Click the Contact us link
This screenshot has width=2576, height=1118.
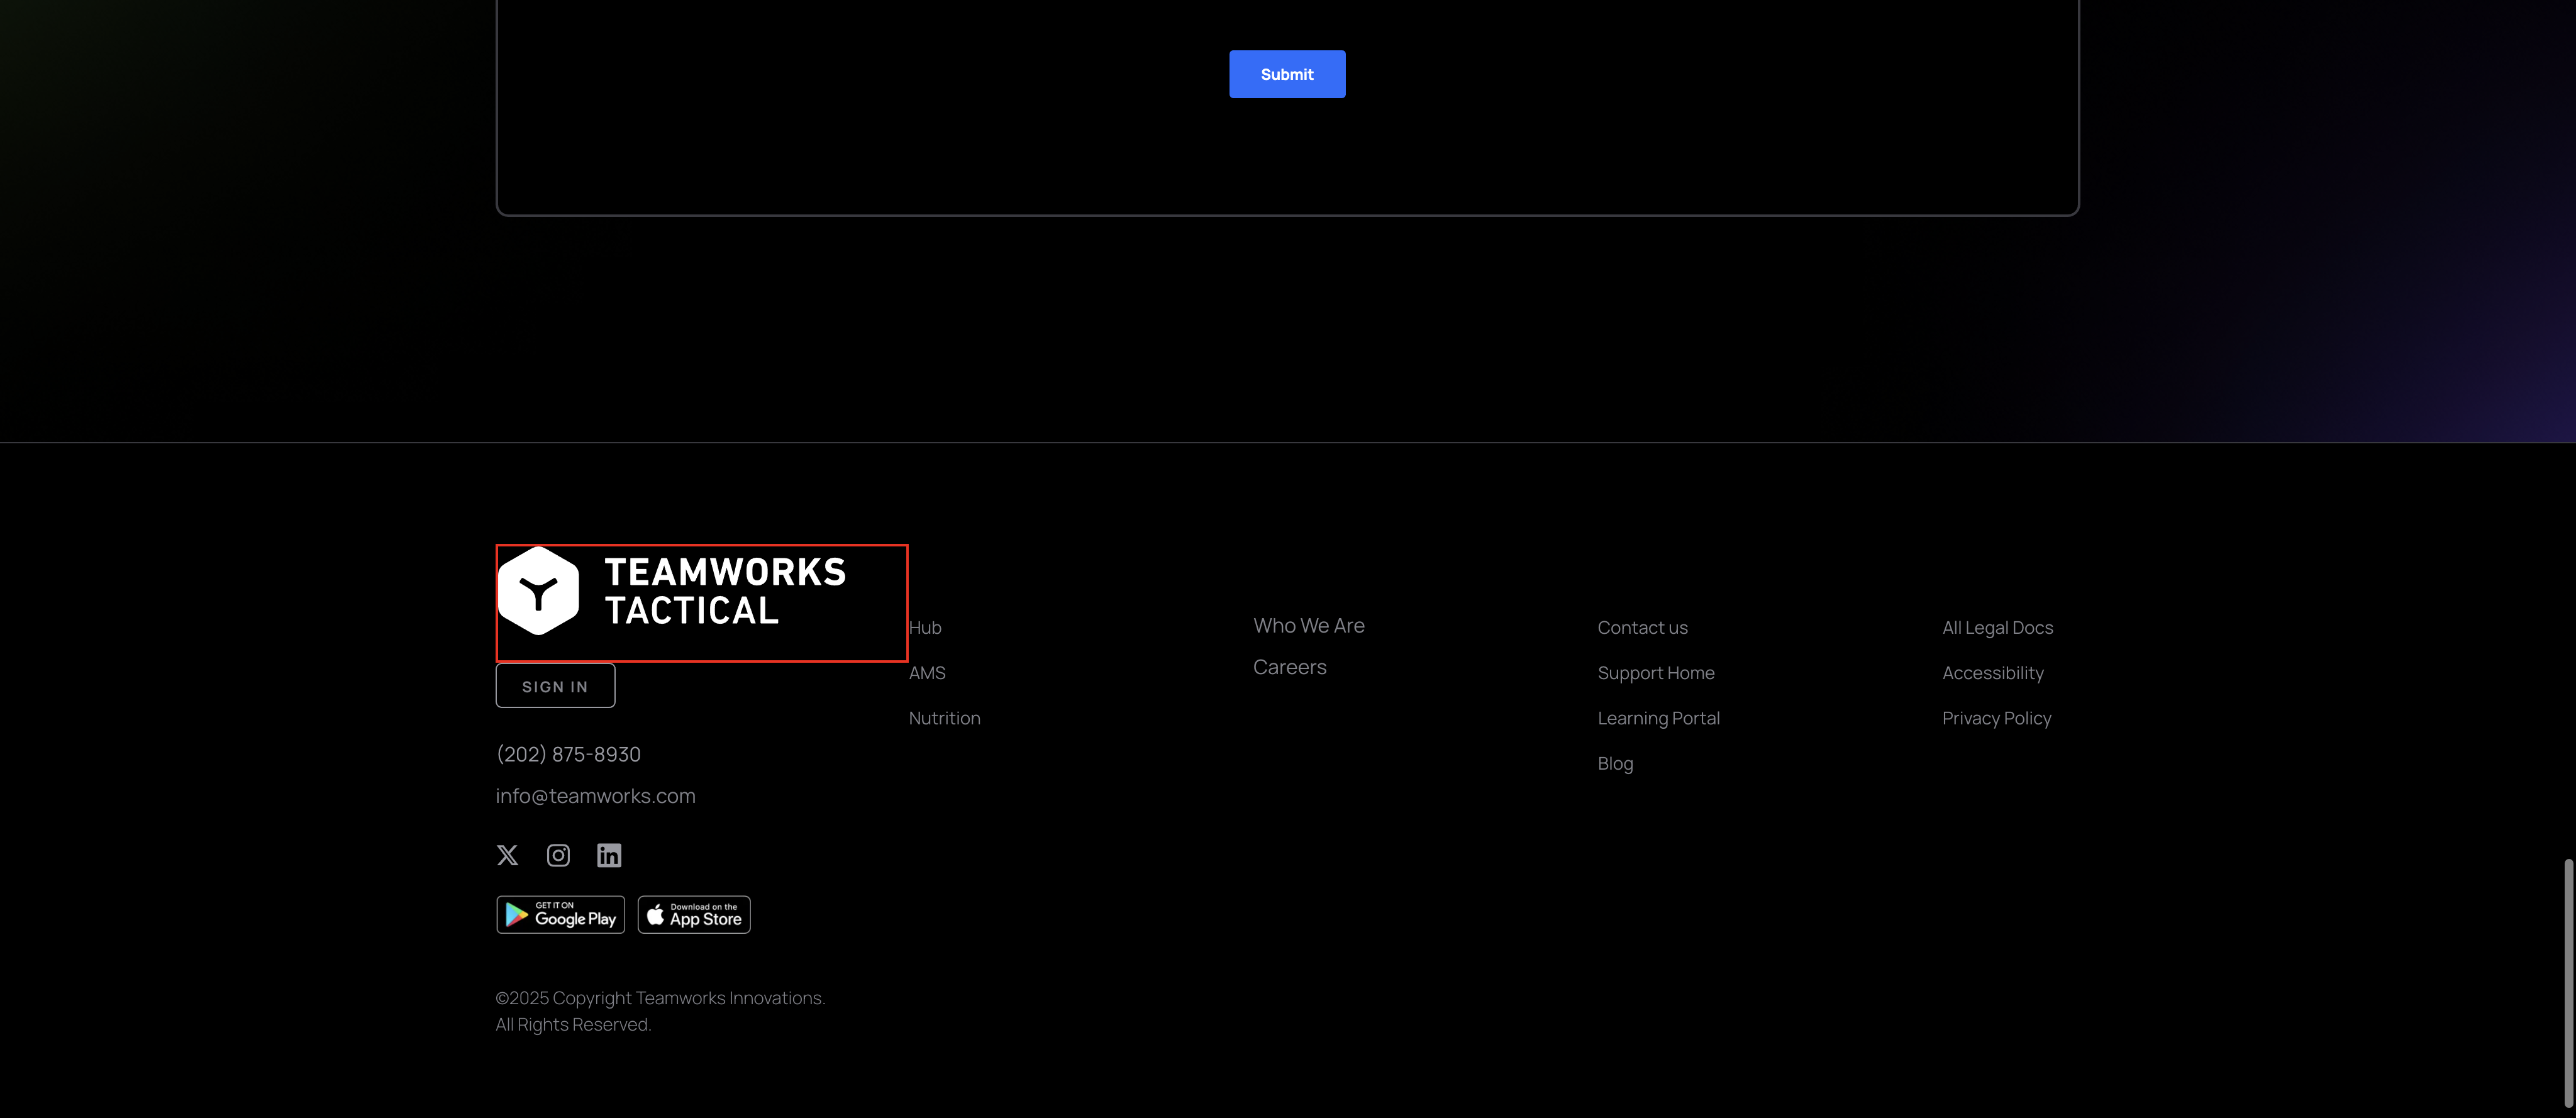(x=1642, y=628)
